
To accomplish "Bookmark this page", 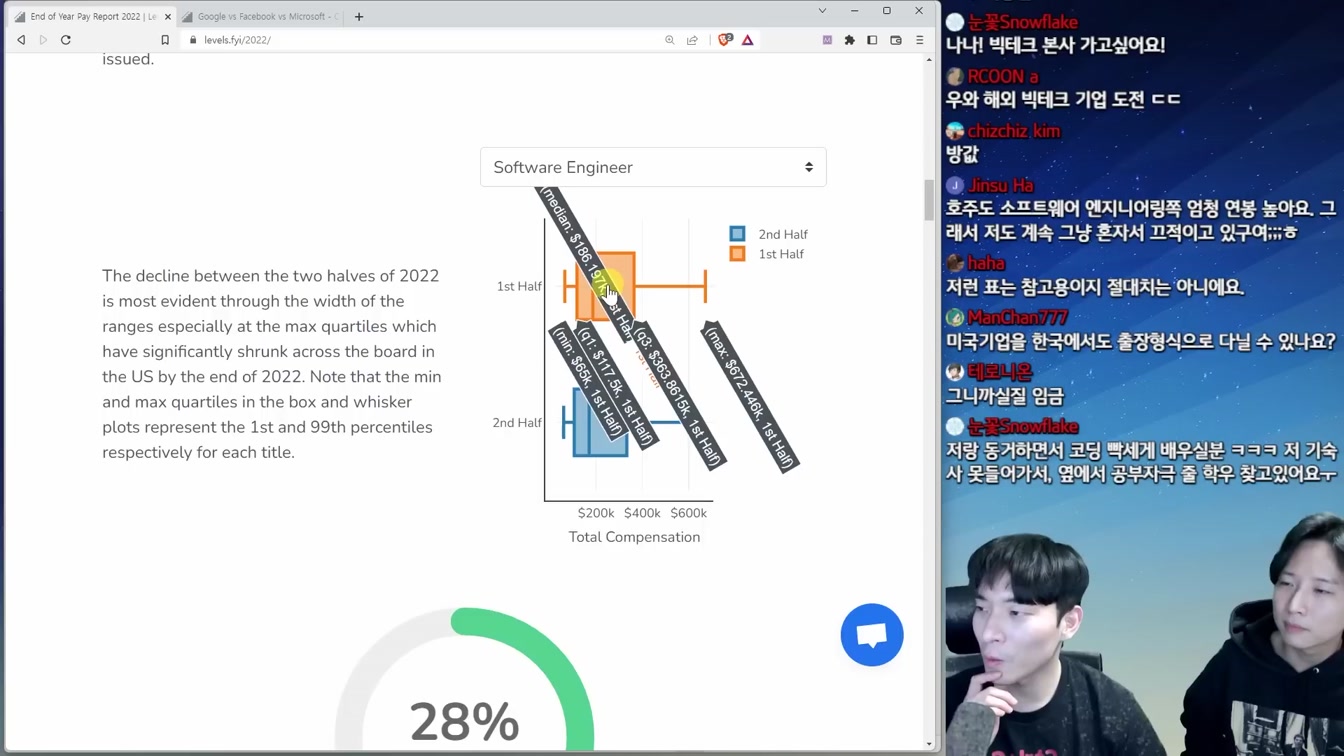I will 165,40.
